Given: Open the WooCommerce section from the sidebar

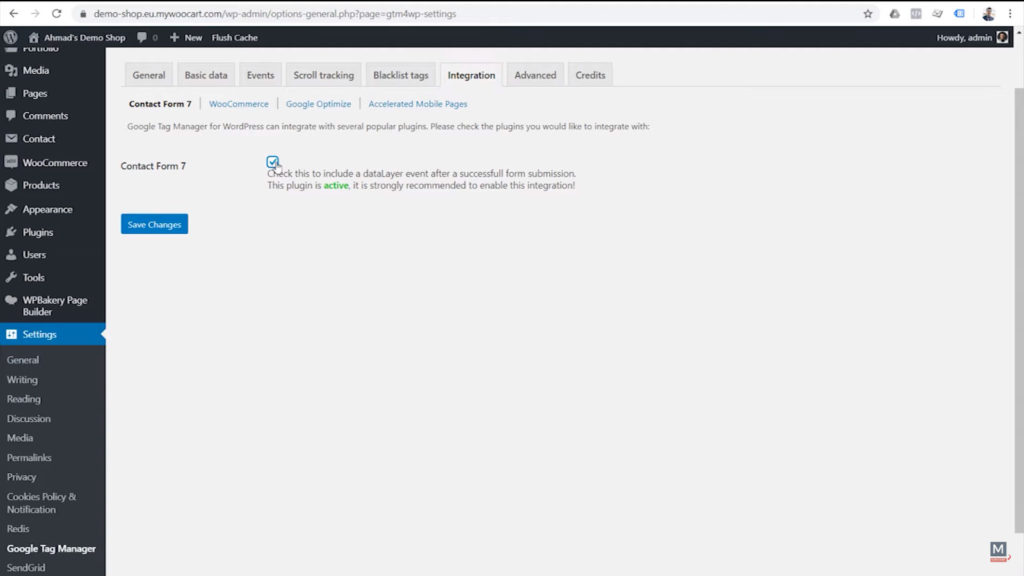Looking at the screenshot, I should pos(14,162).
